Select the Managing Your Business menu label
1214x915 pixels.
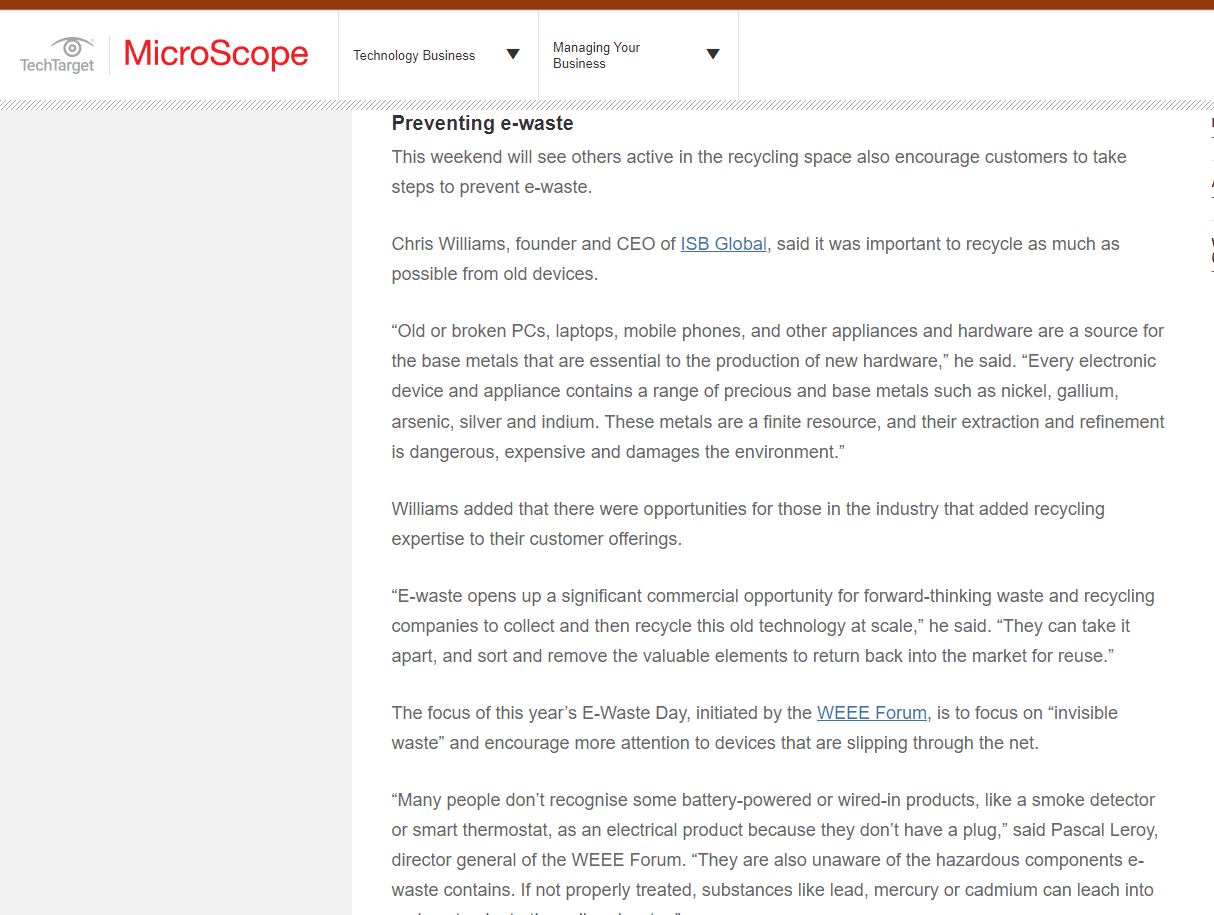596,56
